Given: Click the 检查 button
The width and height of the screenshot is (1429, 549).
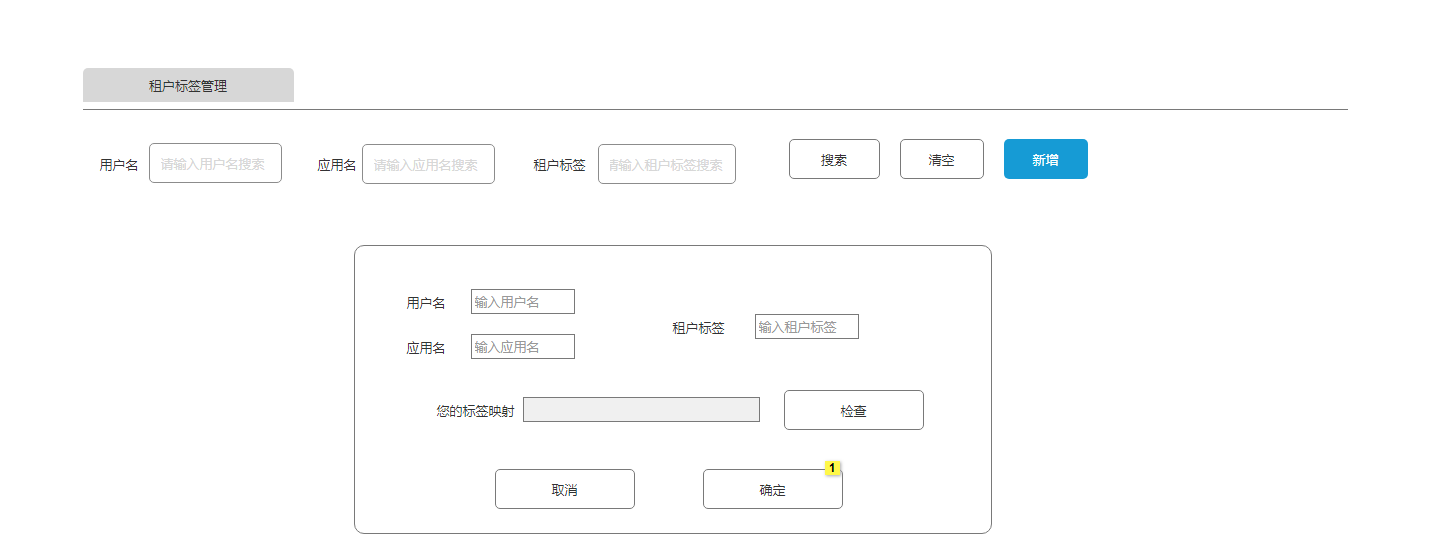Looking at the screenshot, I should point(854,410).
